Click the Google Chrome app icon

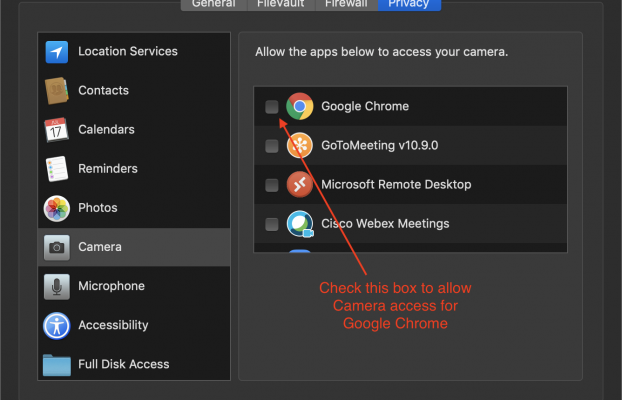pos(300,106)
